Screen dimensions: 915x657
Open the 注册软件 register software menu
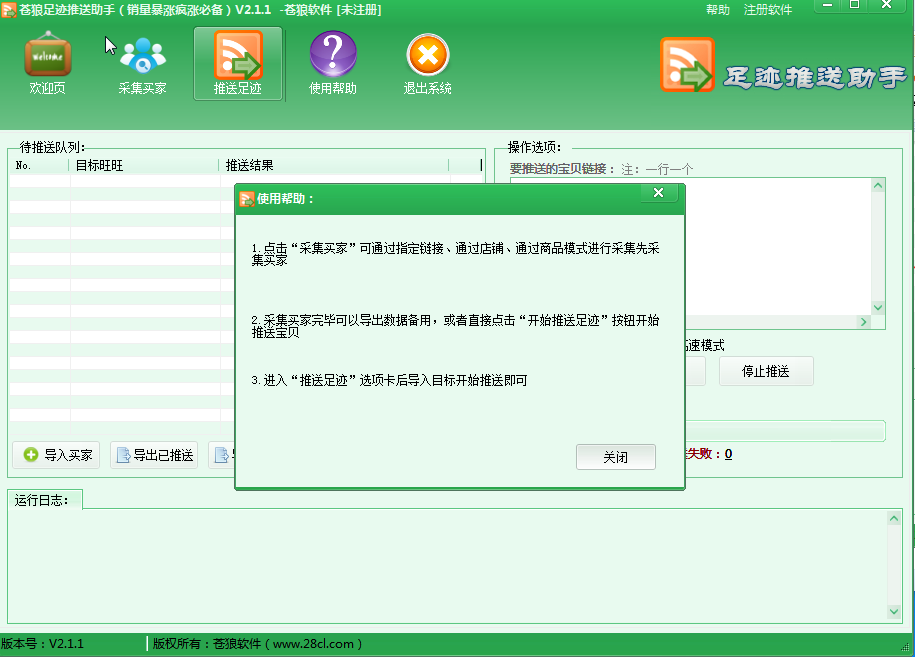click(768, 9)
